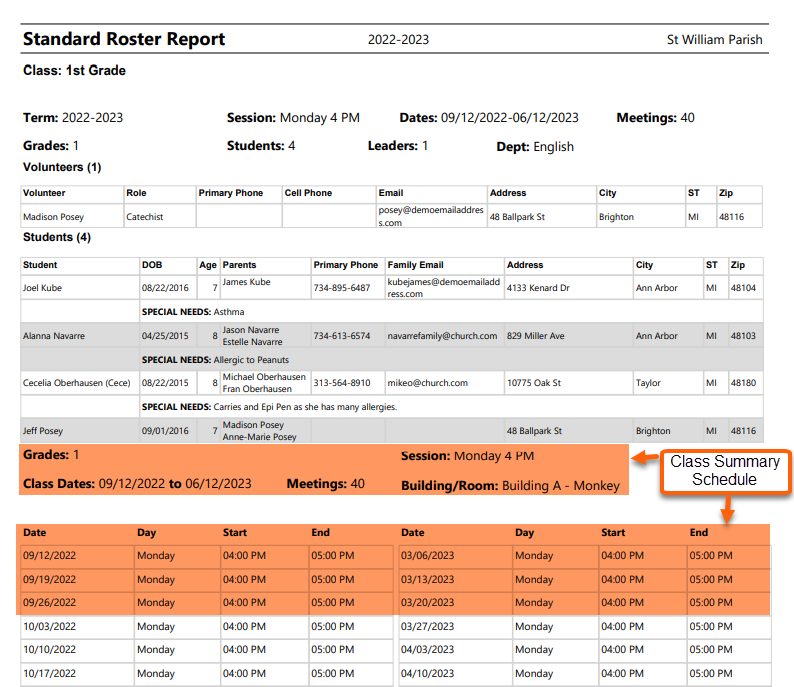Viewport: 794px width, 687px height.
Task: Select address 4133 Kenard Dr
Action: (x=538, y=288)
